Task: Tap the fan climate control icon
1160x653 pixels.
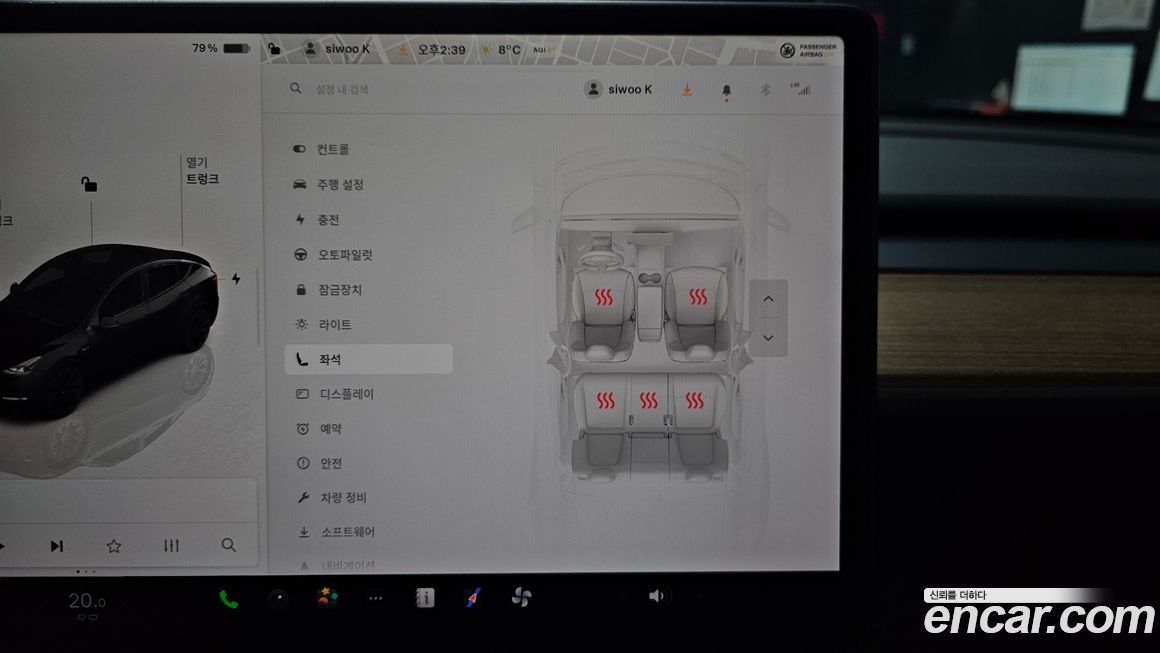Action: (521, 597)
